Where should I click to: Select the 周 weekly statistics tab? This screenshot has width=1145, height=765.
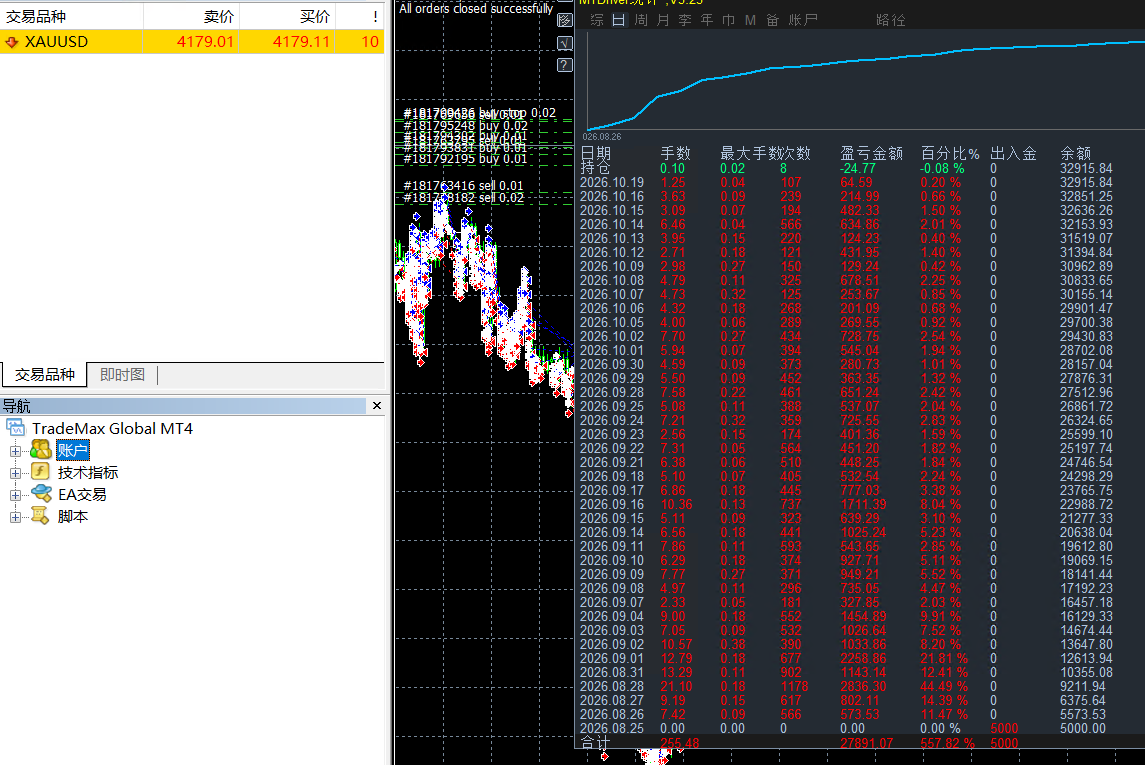coord(640,20)
